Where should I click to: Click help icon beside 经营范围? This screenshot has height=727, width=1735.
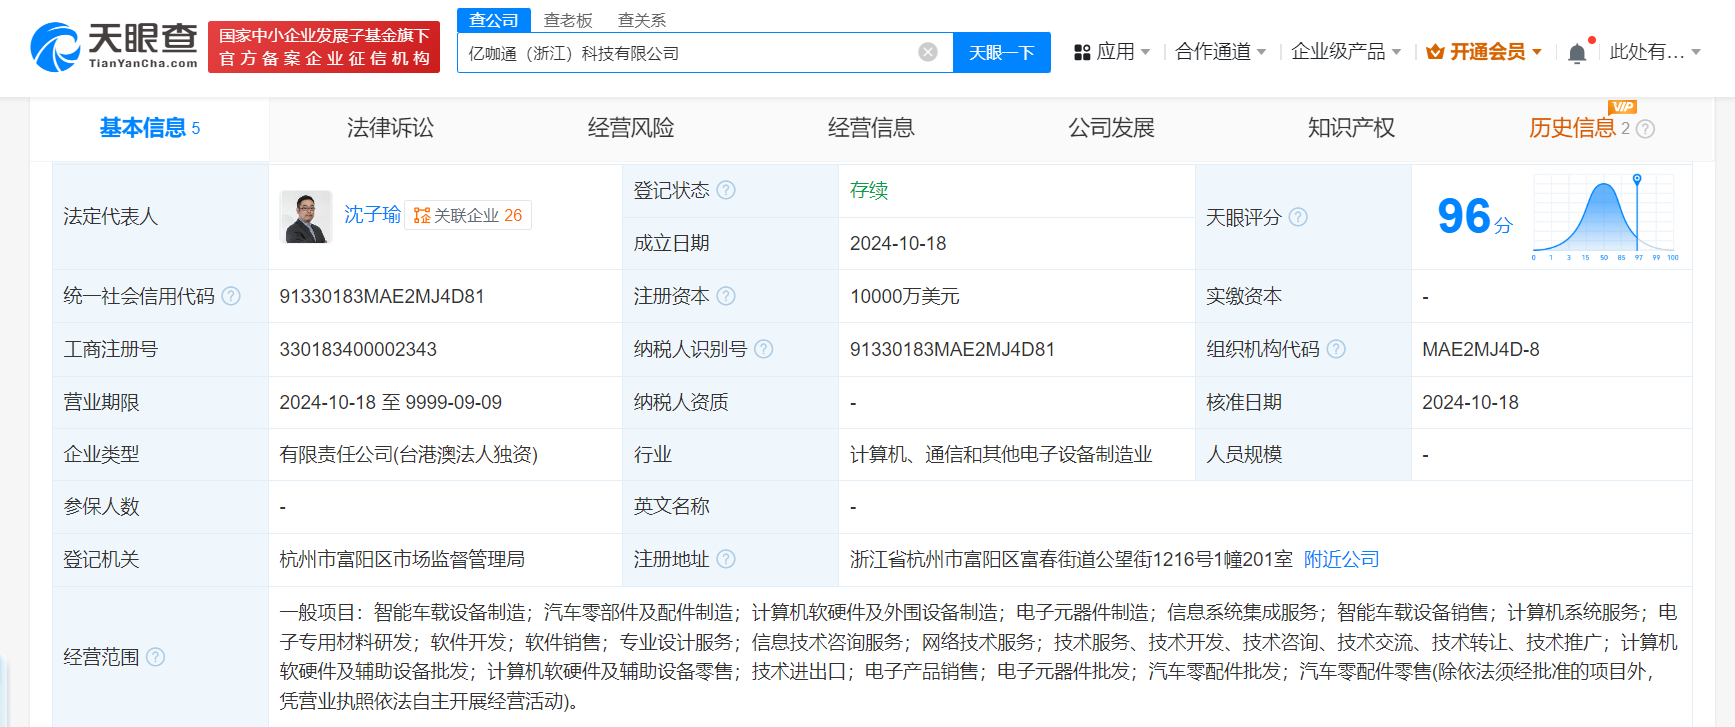pos(156,657)
